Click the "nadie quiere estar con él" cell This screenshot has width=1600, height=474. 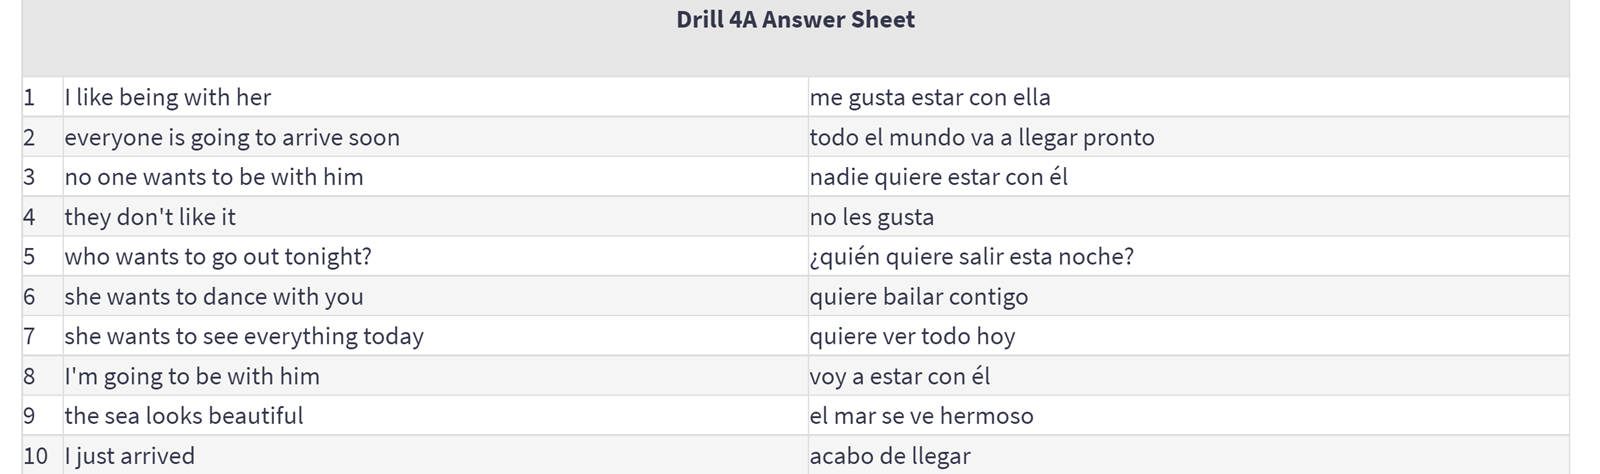pos(939,177)
